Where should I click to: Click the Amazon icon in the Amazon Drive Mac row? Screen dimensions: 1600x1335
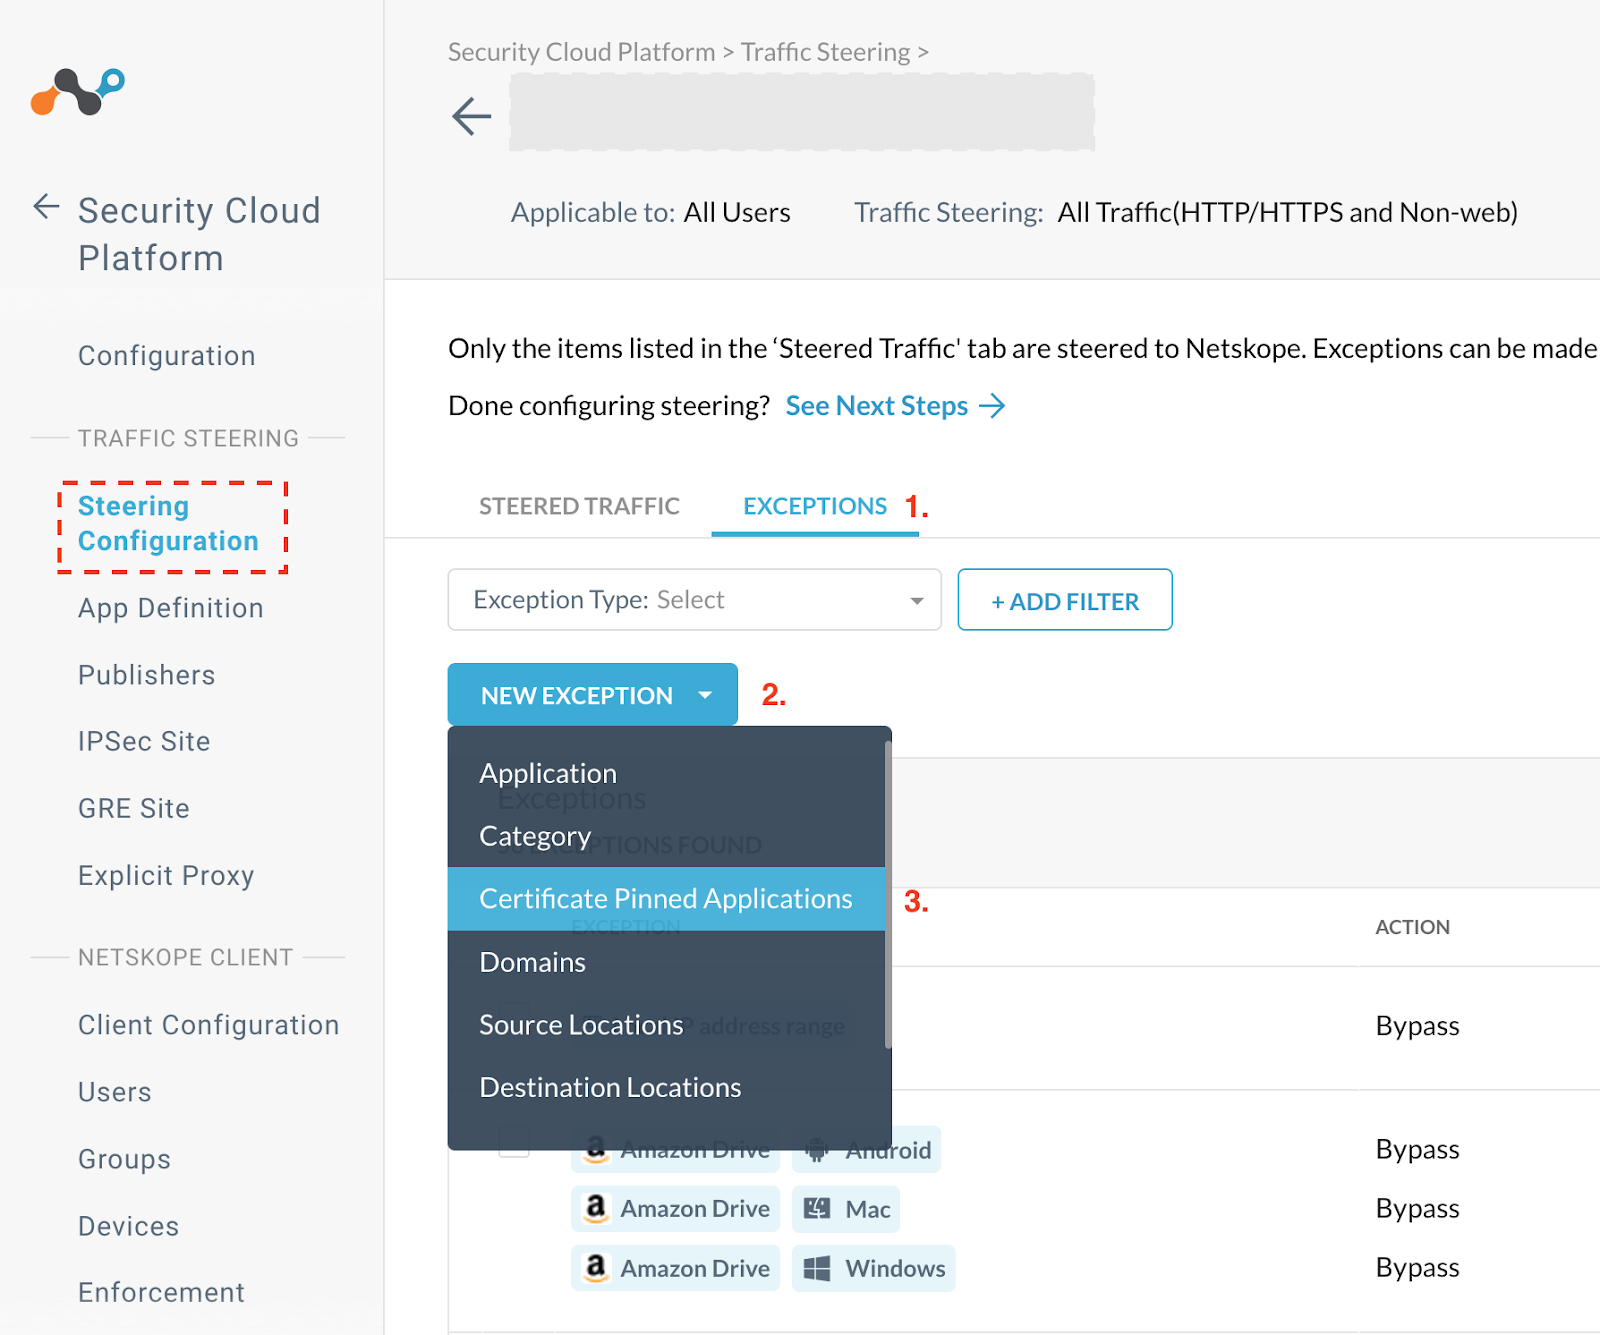[x=596, y=1208]
